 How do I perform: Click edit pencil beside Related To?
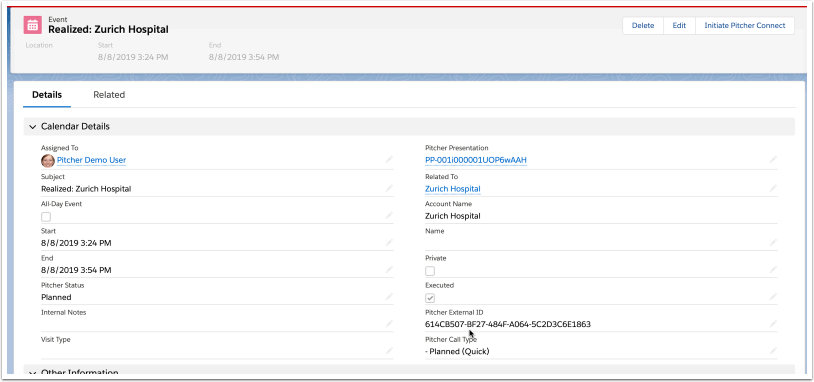[x=773, y=188]
